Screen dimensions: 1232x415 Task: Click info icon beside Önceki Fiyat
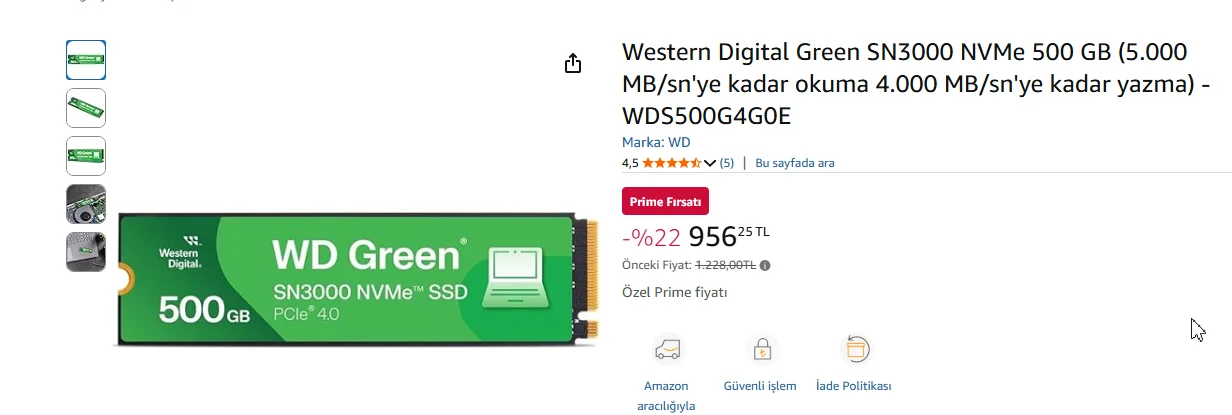click(x=765, y=266)
